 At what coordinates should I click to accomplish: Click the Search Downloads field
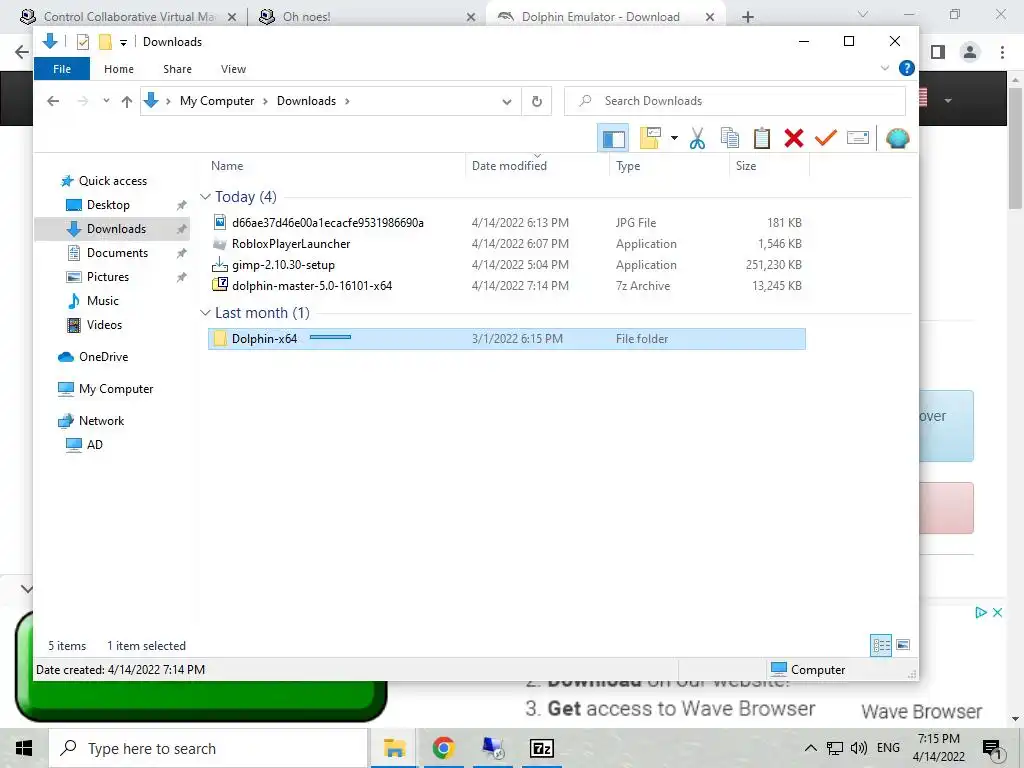pos(735,101)
